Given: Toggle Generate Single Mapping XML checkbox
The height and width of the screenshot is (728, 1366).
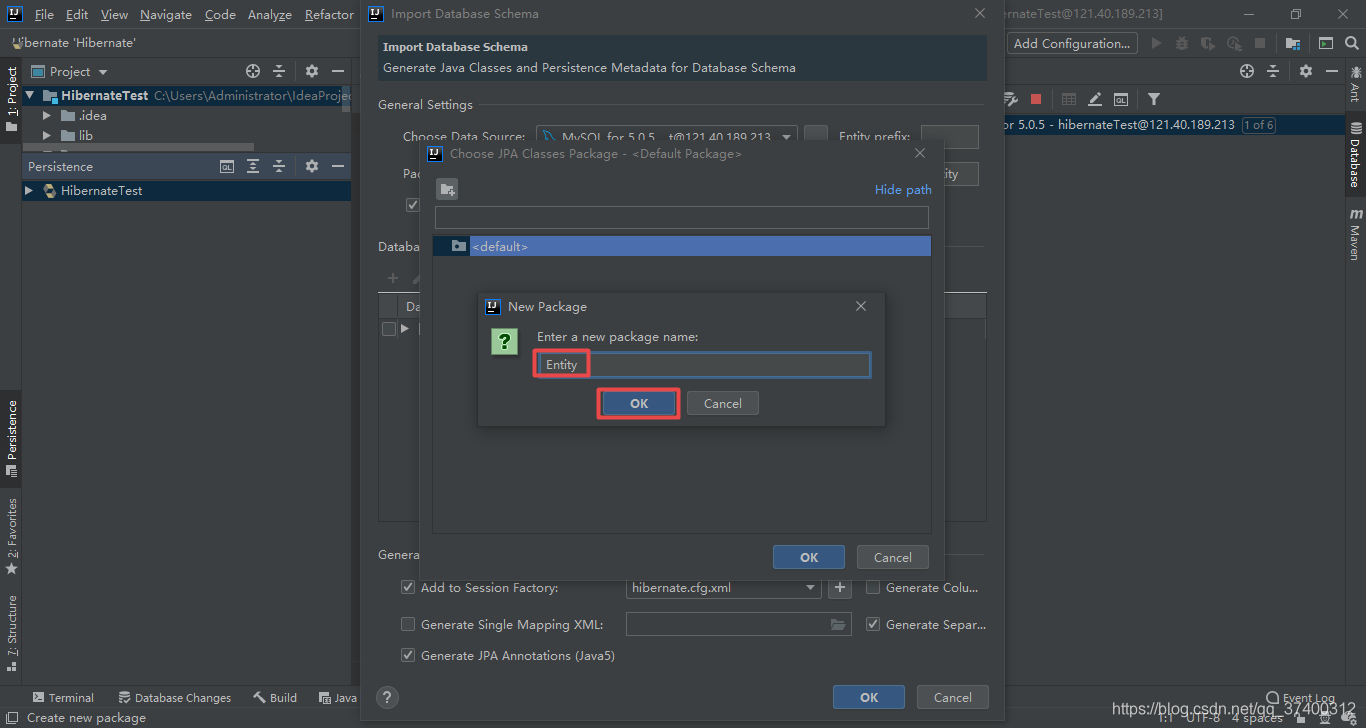Looking at the screenshot, I should coord(408,624).
